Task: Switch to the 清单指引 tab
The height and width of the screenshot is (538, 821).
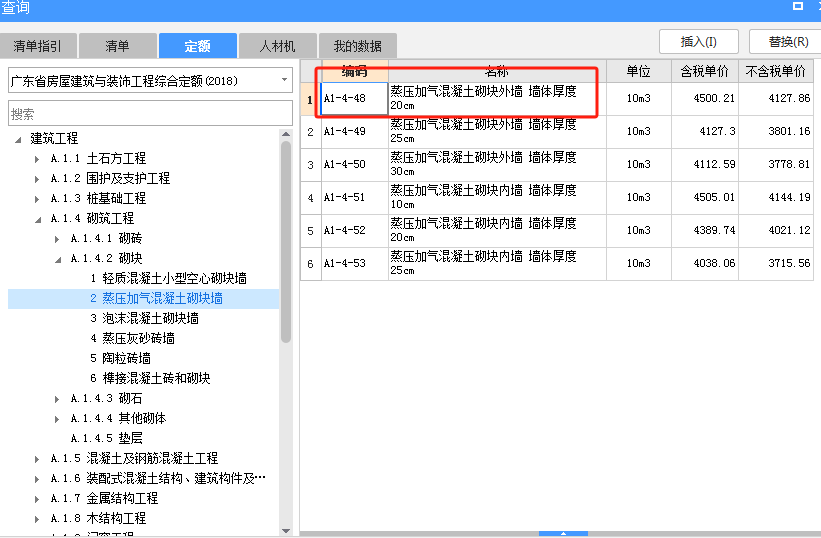Action: (x=38, y=46)
